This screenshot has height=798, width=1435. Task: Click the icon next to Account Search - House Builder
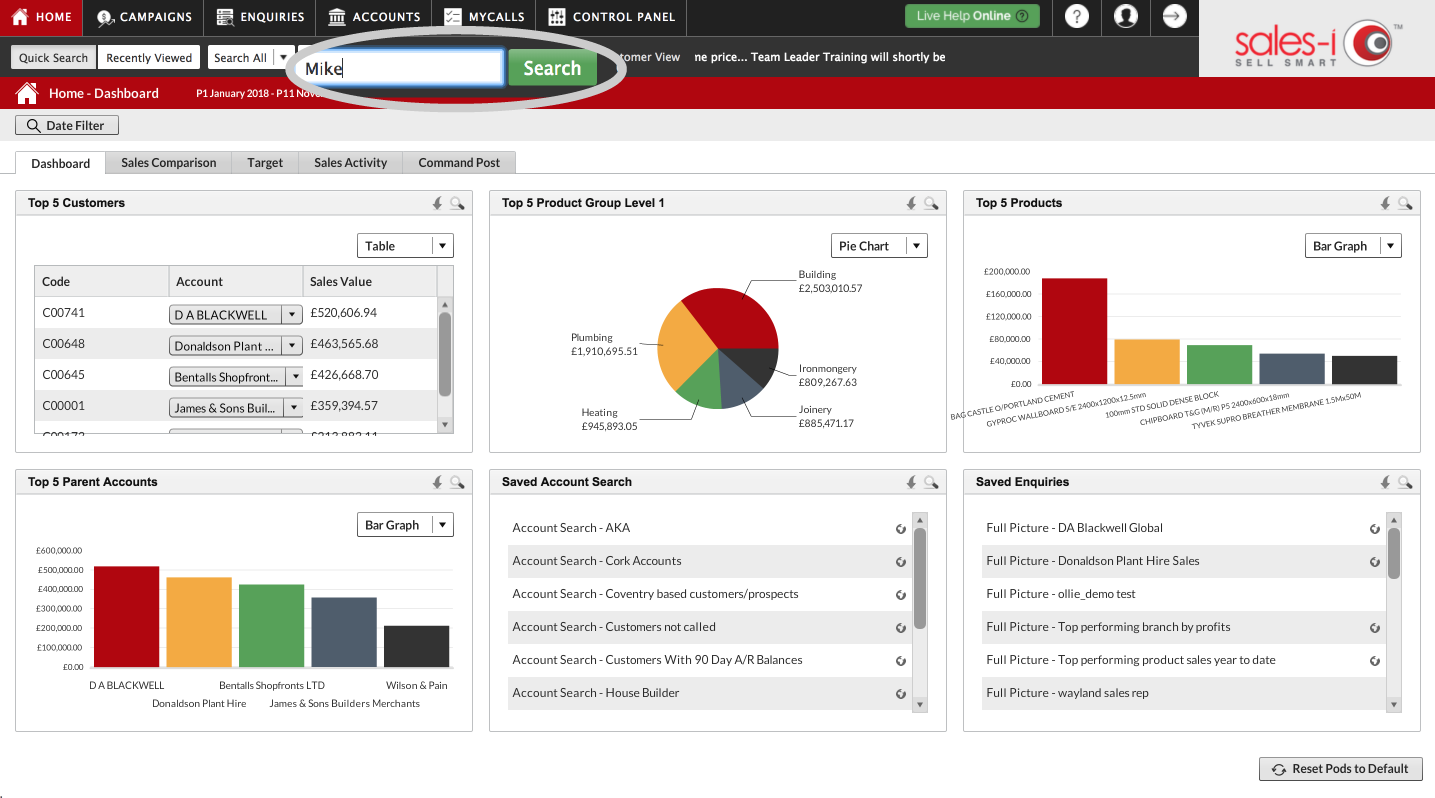[901, 694]
